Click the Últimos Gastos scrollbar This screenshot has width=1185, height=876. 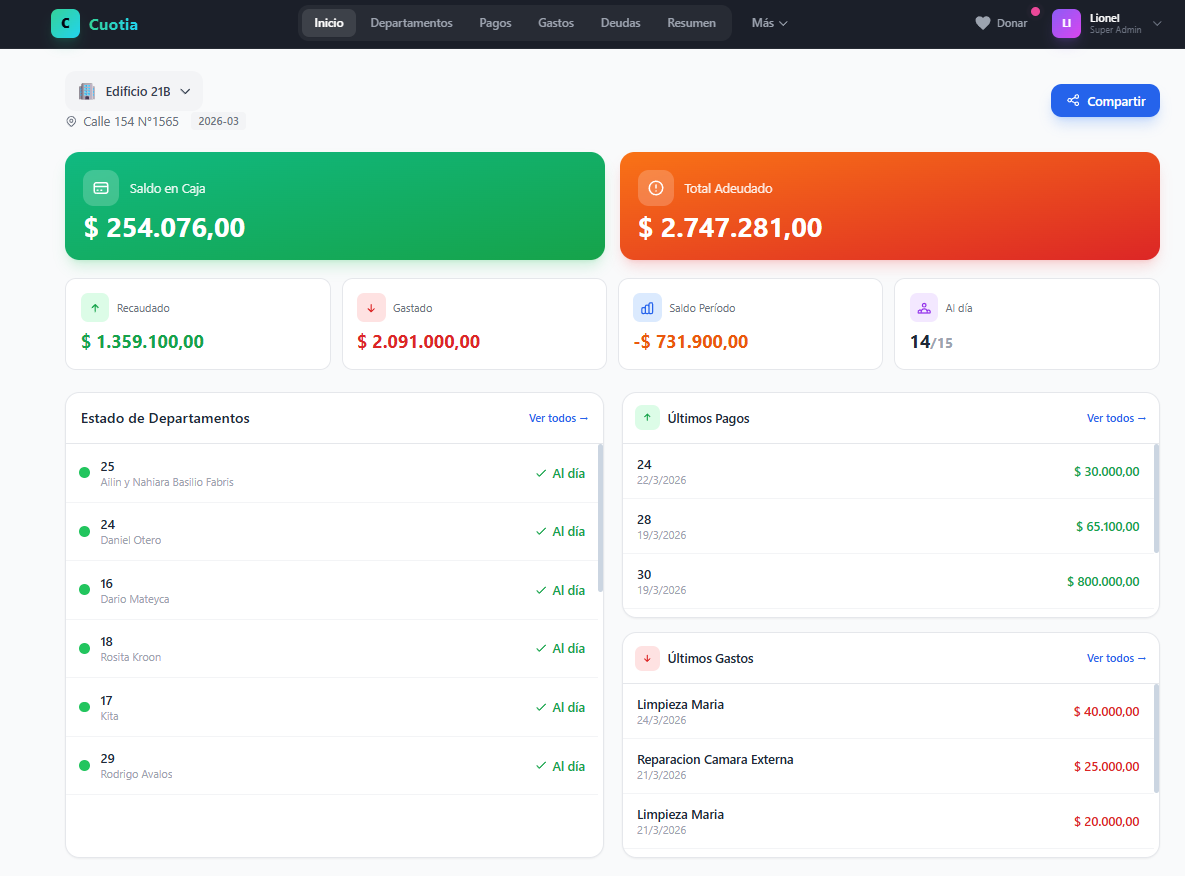pos(1156,739)
